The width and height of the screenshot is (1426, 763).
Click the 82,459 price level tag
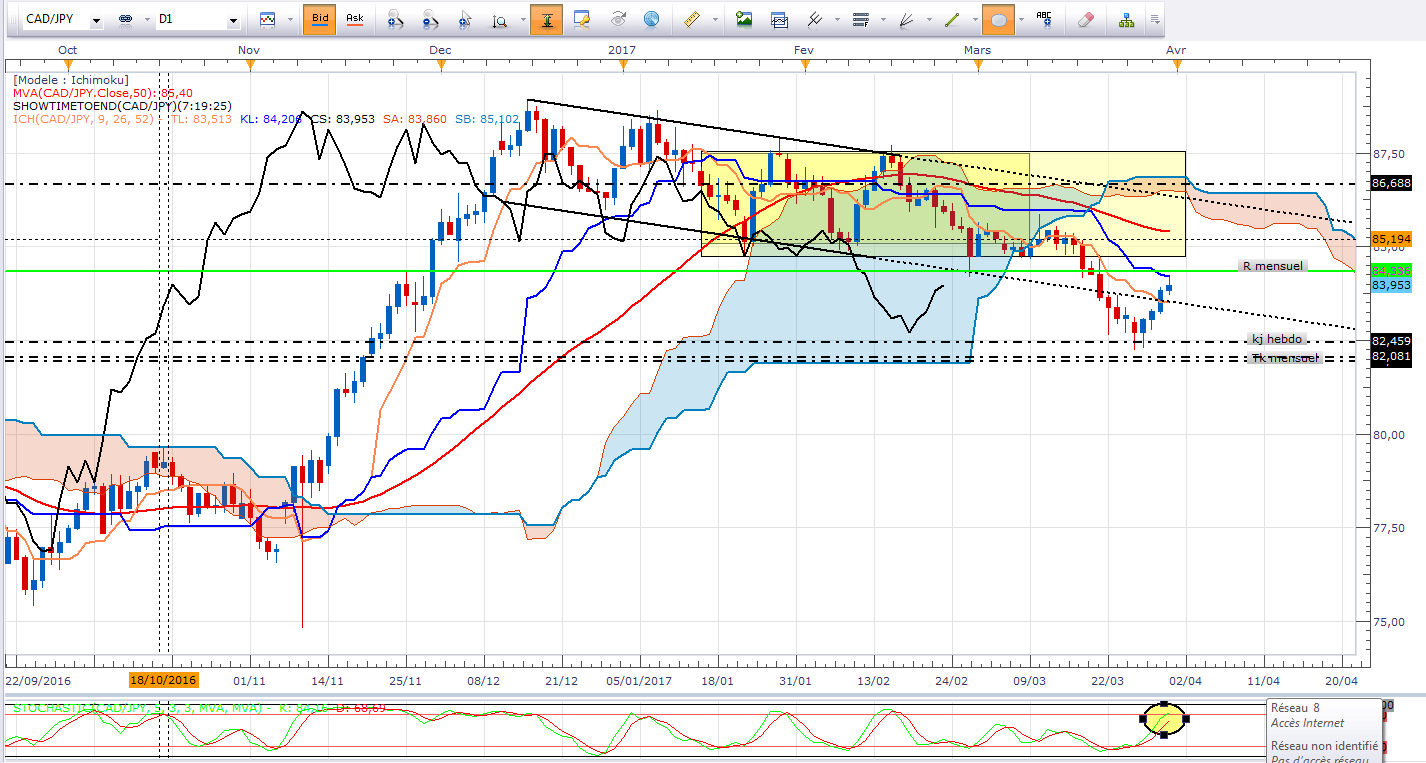pyautogui.click(x=1391, y=341)
